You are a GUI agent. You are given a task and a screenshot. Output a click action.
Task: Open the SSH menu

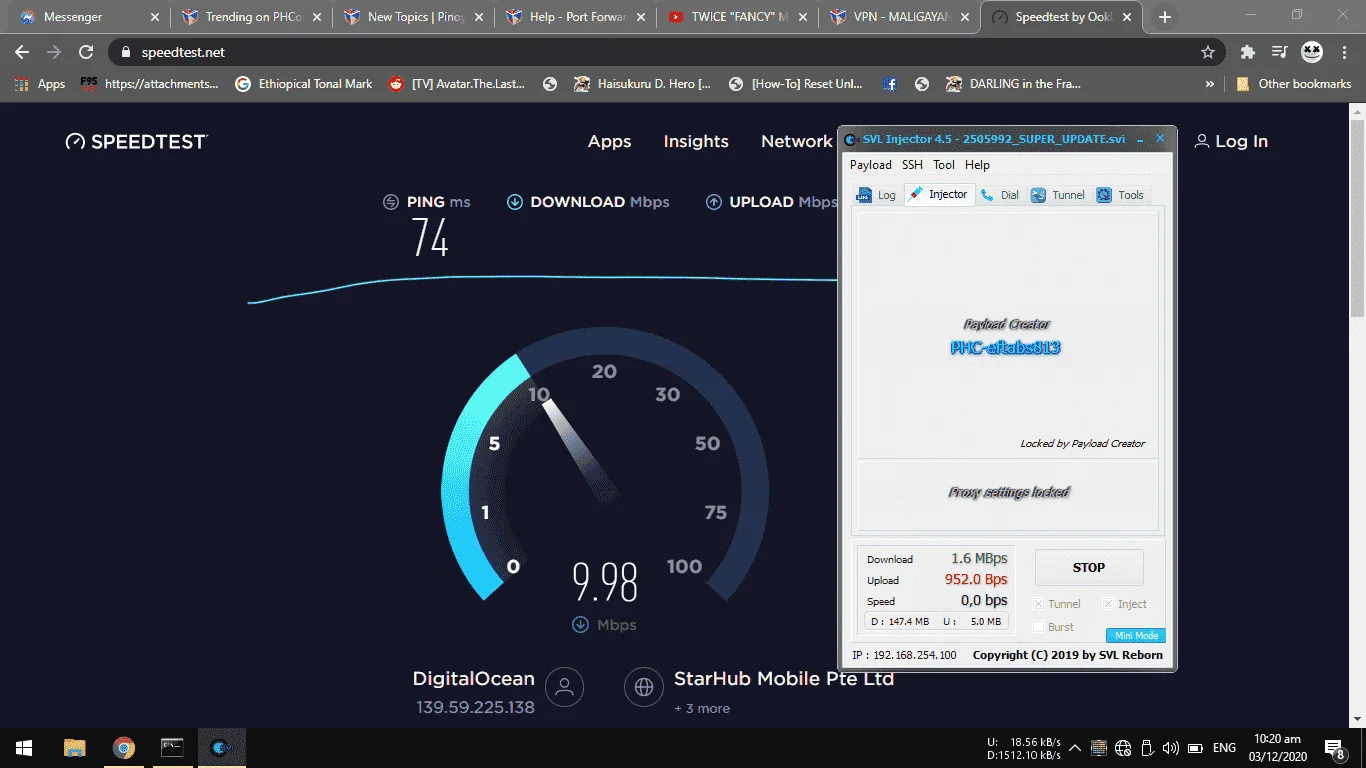912,165
